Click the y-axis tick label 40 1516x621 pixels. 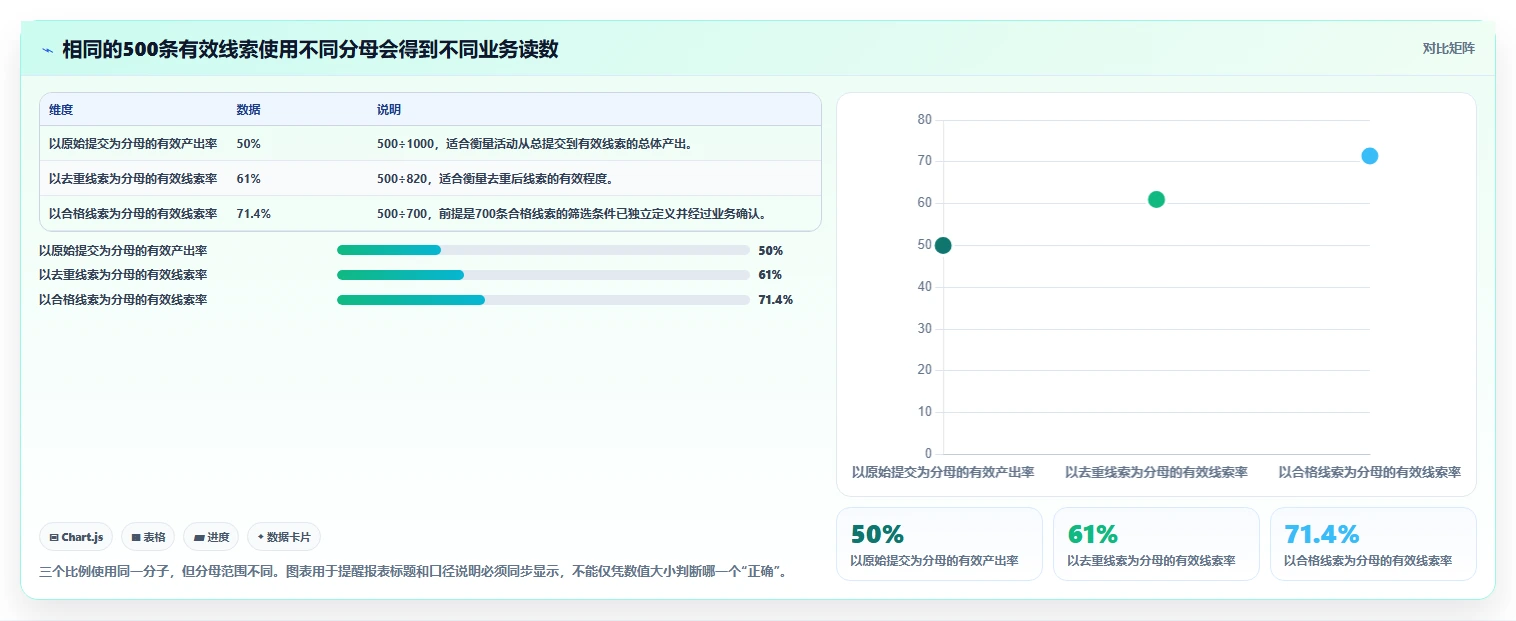click(x=924, y=287)
